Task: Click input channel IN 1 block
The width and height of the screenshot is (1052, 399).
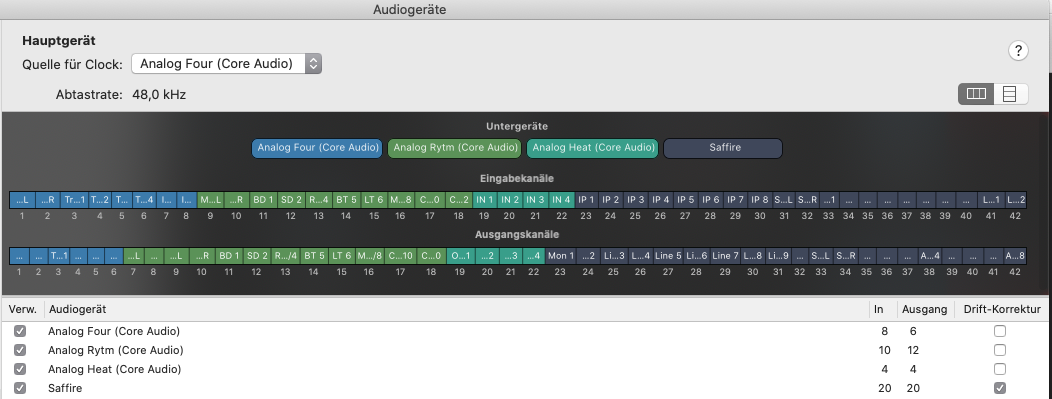Action: coord(484,200)
